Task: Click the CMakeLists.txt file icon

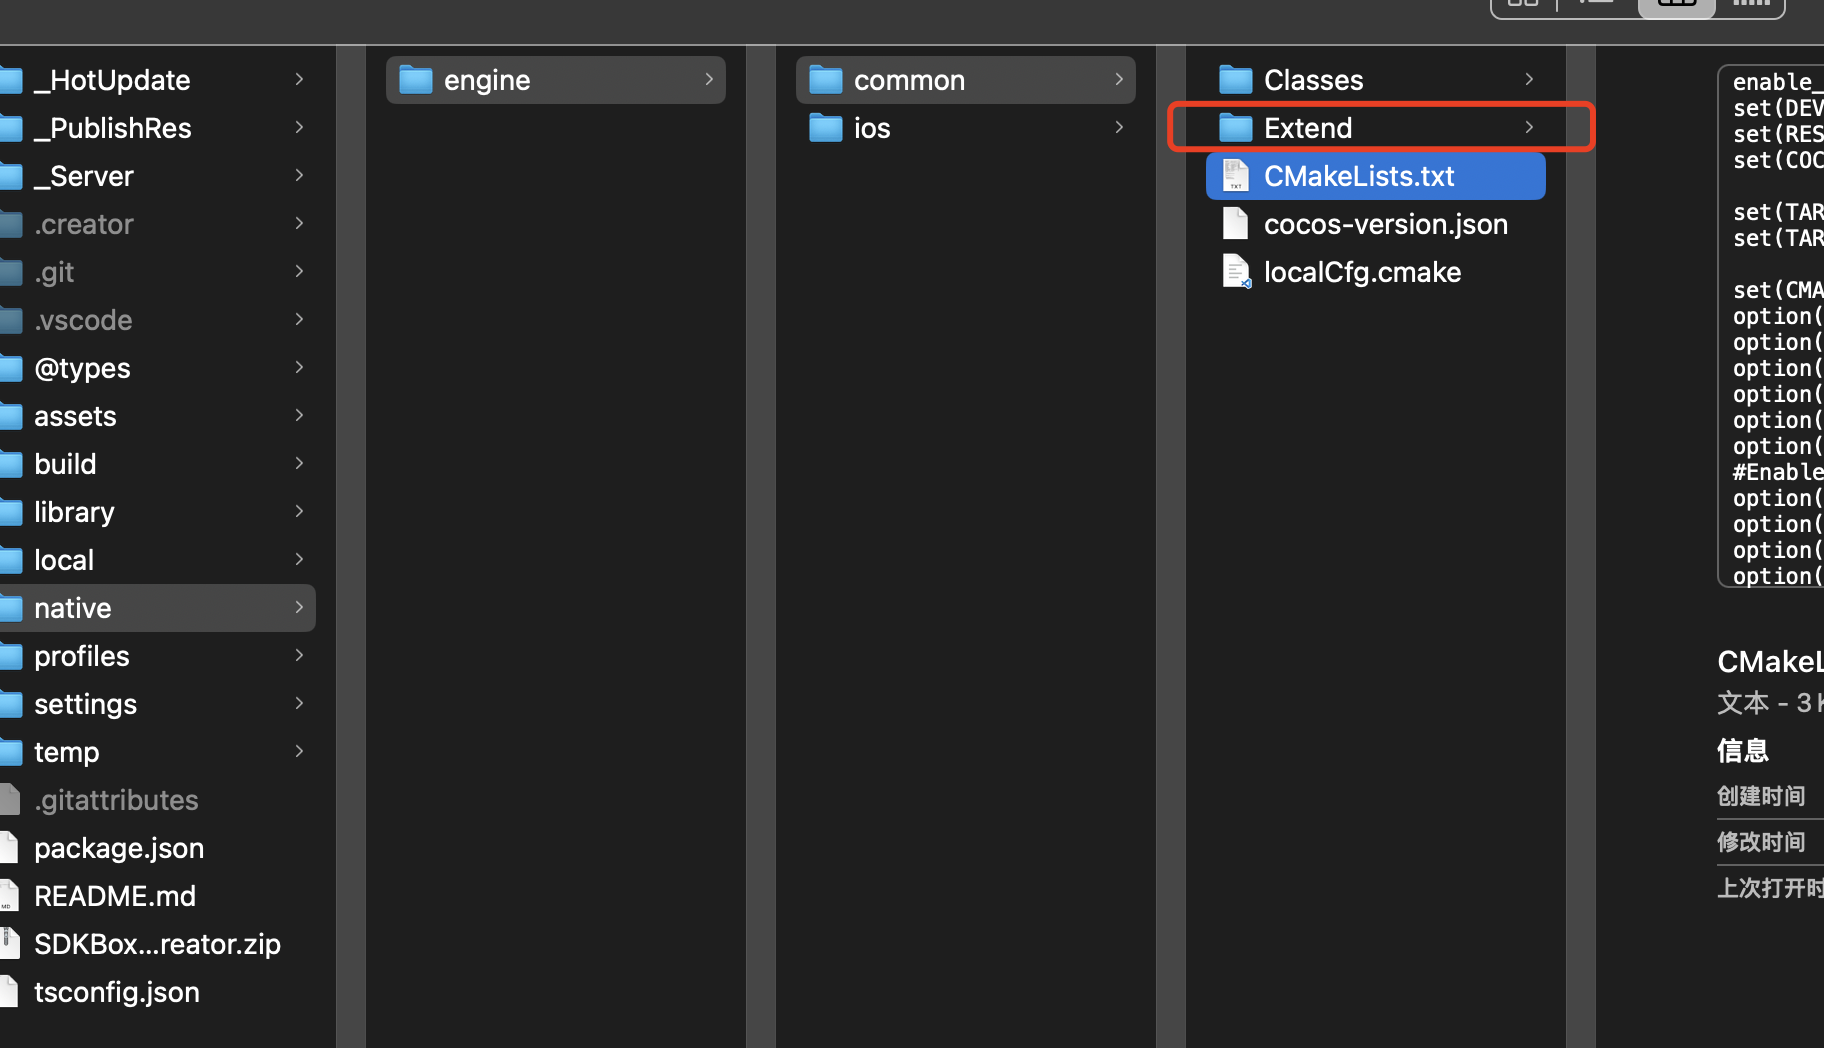Action: click(x=1235, y=175)
